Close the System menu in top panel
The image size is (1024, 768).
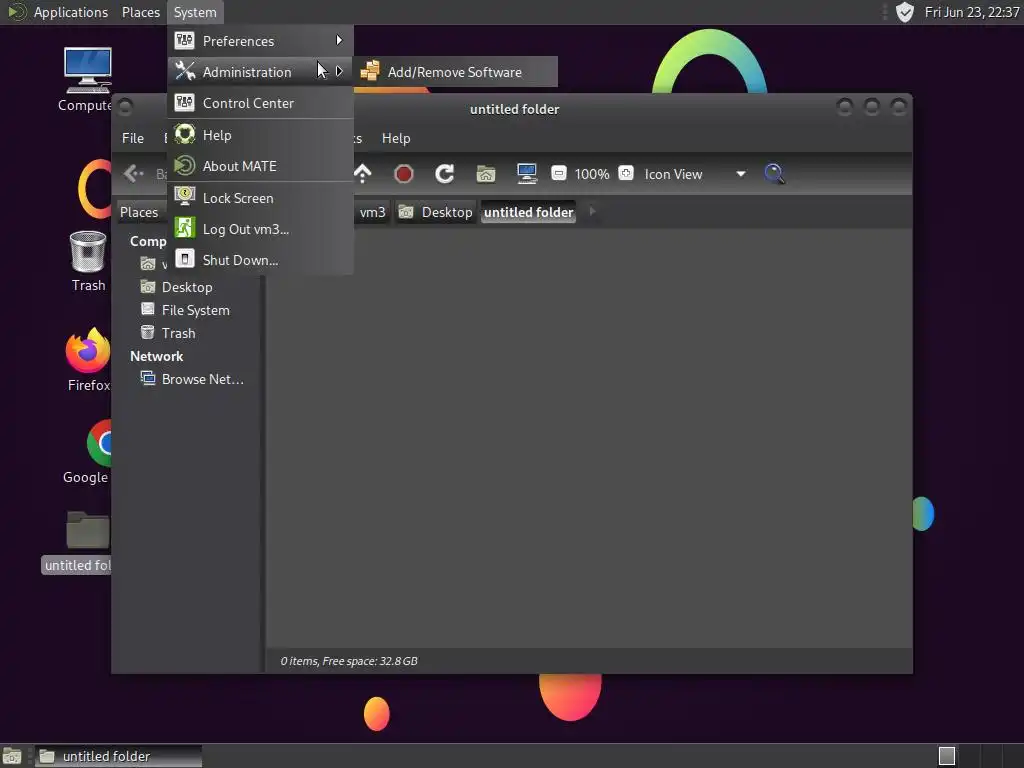195,12
